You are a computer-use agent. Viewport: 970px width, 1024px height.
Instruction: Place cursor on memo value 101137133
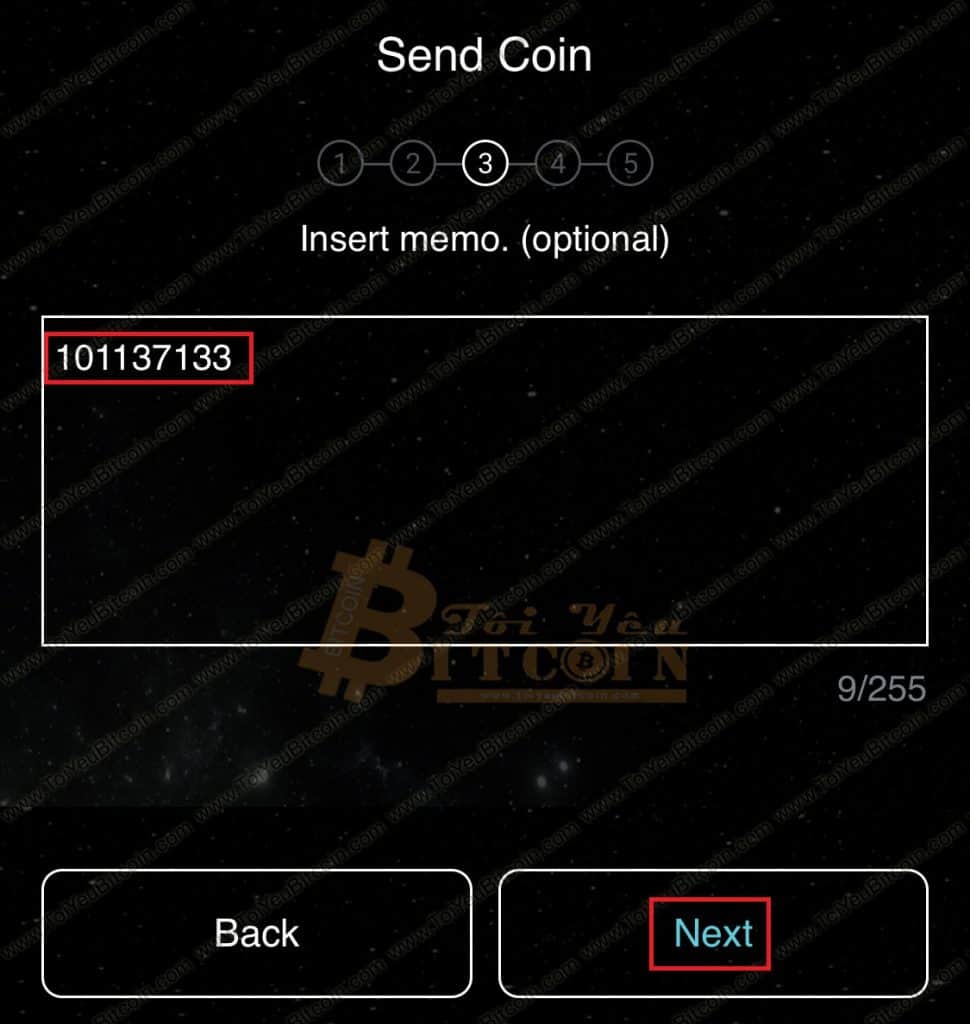(x=144, y=358)
